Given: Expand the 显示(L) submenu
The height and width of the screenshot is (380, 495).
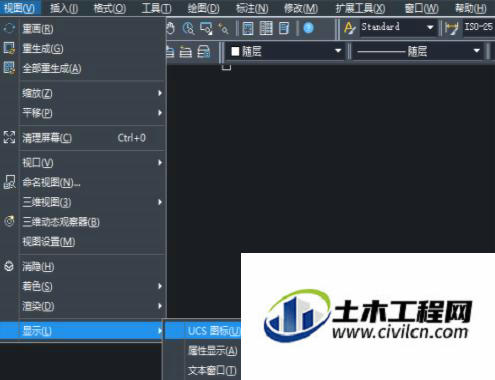Looking at the screenshot, I should pos(82,331).
